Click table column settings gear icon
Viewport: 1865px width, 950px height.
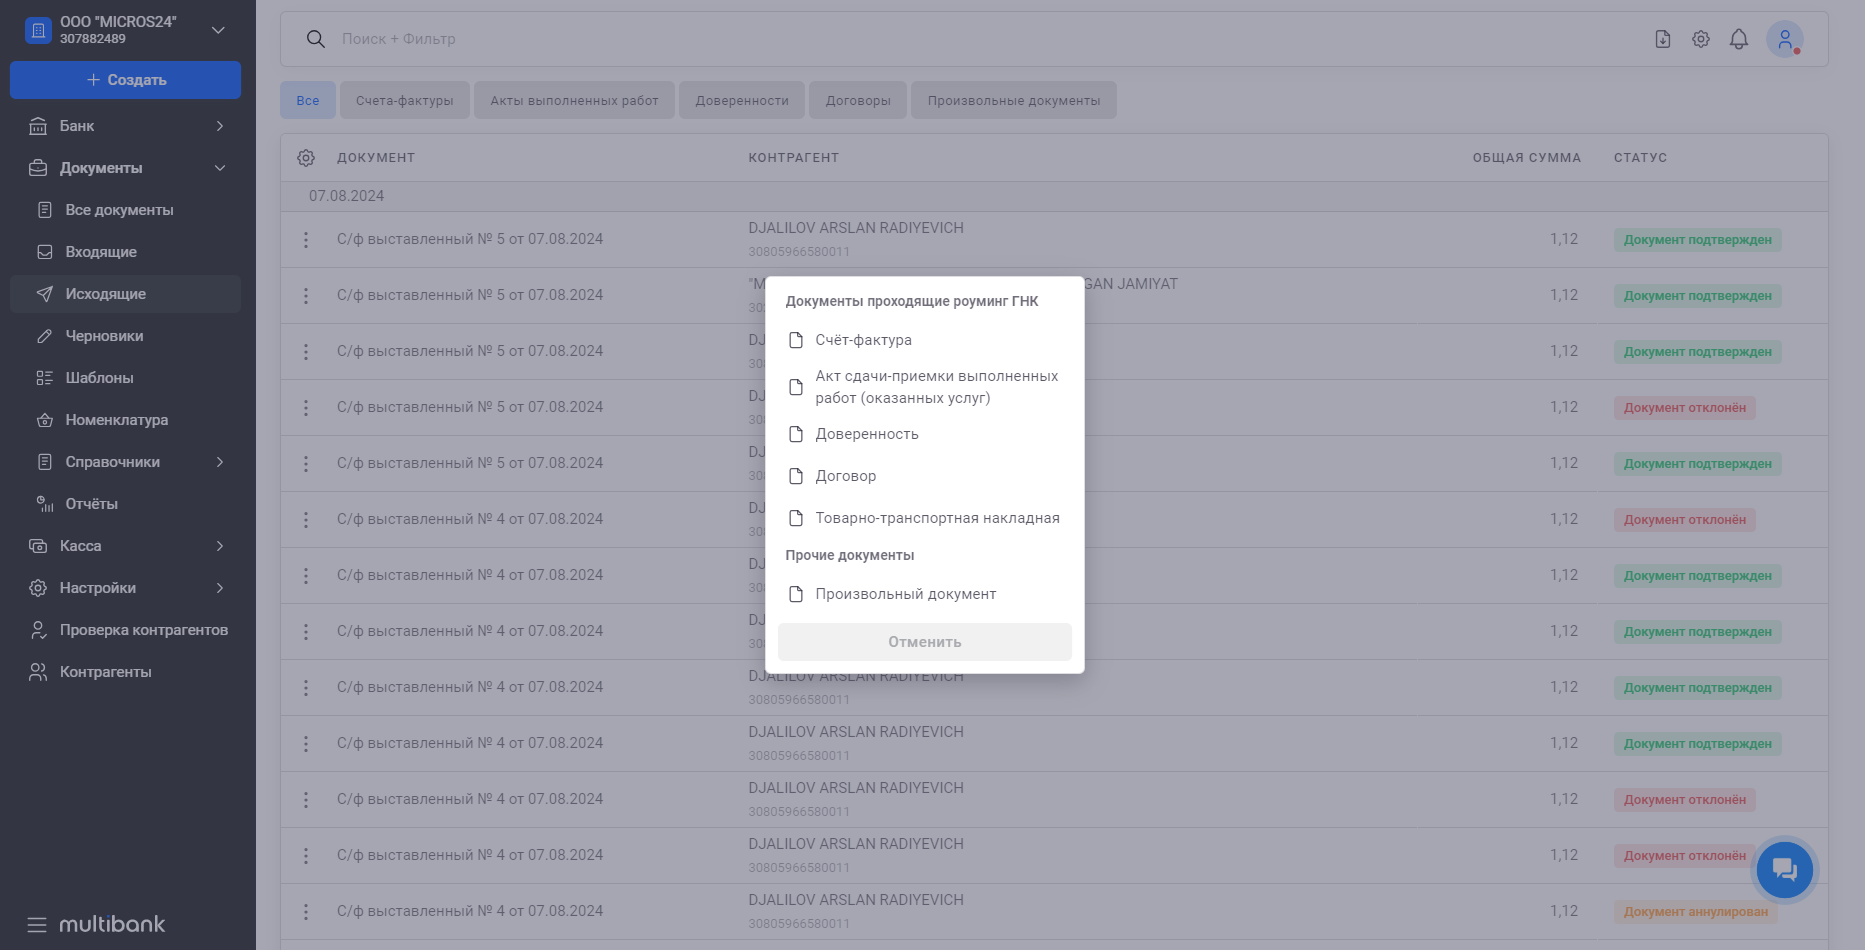point(306,158)
